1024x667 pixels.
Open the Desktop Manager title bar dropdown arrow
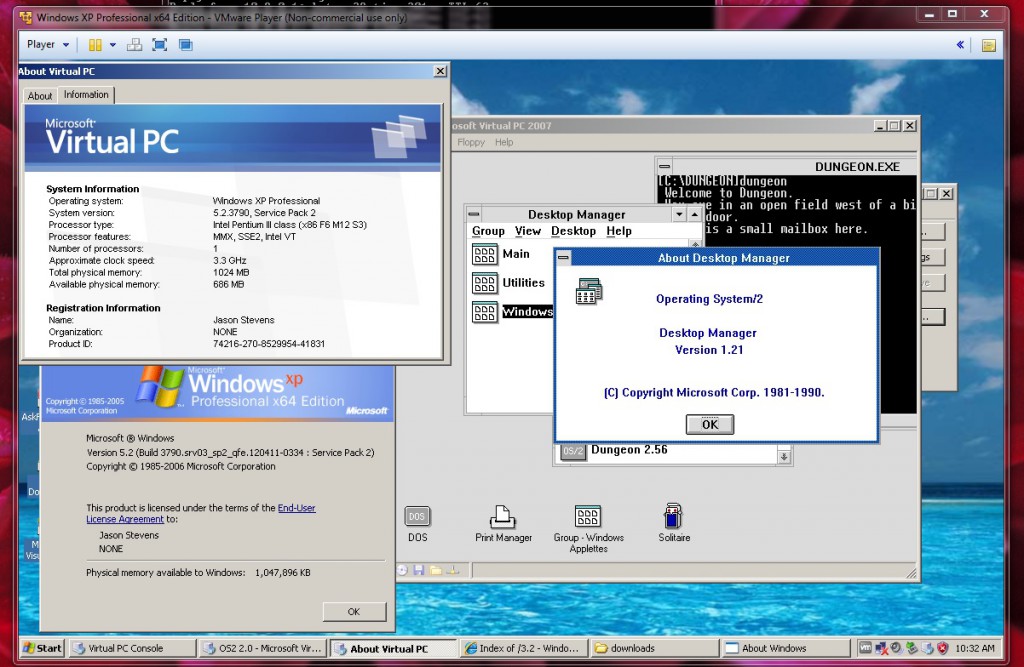click(x=678, y=214)
